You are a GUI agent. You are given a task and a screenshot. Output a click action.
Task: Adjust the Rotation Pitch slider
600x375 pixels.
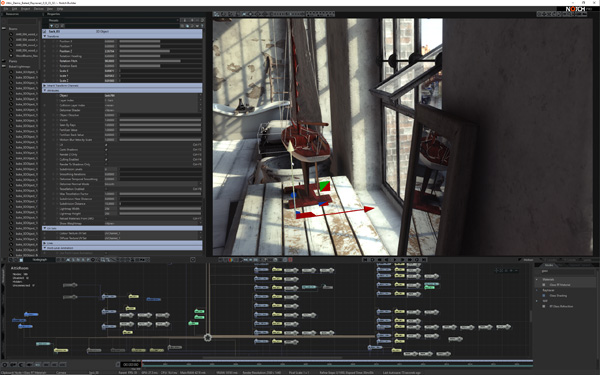coord(160,61)
